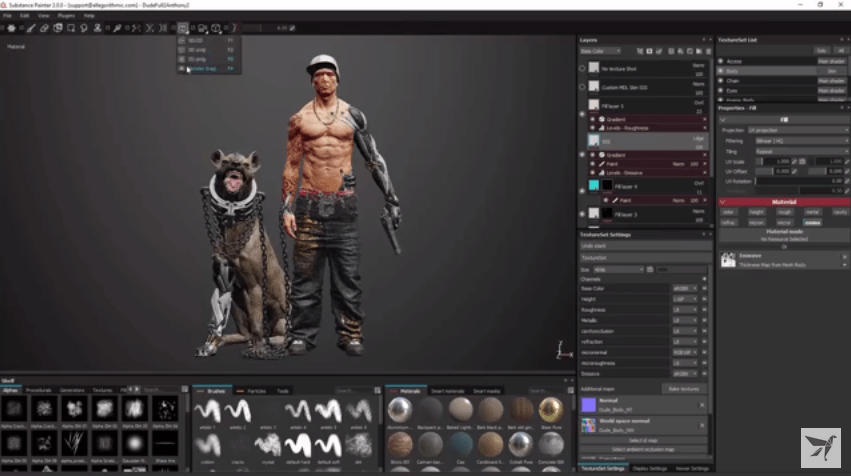Click Main shader button for Access

tap(831, 61)
